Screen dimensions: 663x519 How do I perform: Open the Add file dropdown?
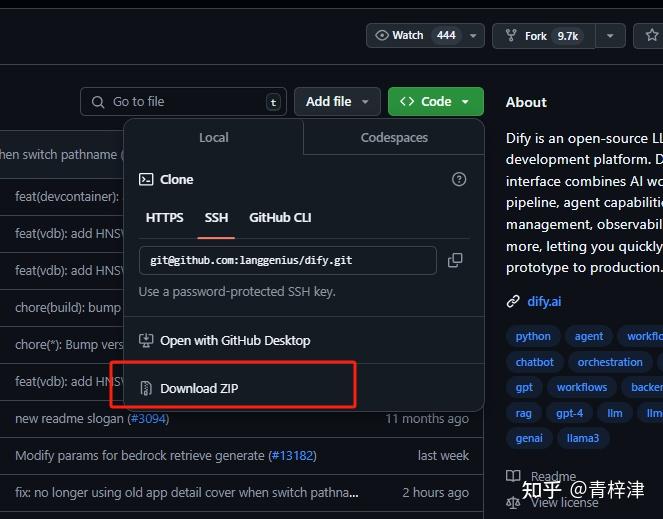pyautogui.click(x=337, y=102)
